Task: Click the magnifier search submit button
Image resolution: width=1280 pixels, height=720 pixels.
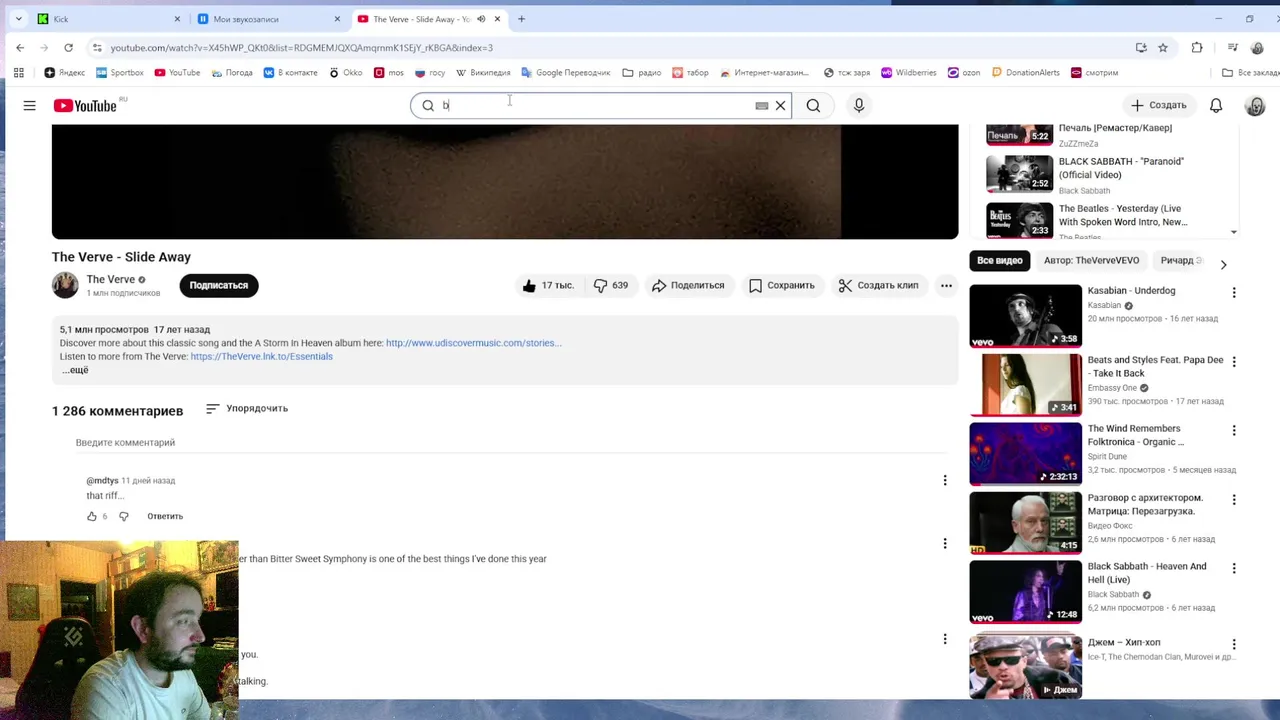Action: [x=813, y=105]
